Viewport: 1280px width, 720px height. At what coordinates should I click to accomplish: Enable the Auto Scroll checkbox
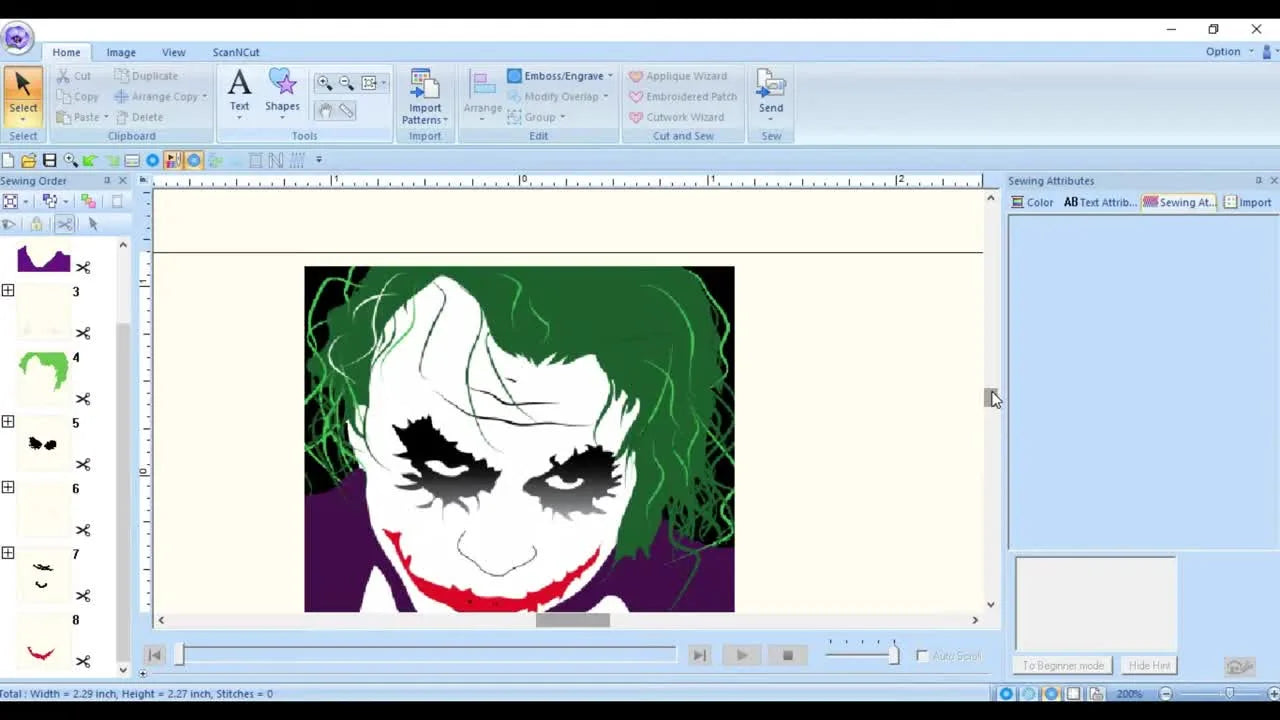pos(922,656)
